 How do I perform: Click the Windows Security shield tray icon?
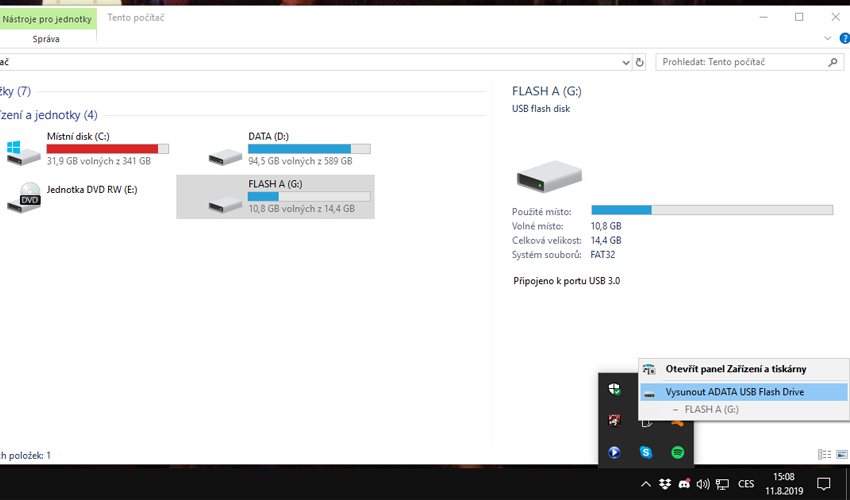click(615, 390)
